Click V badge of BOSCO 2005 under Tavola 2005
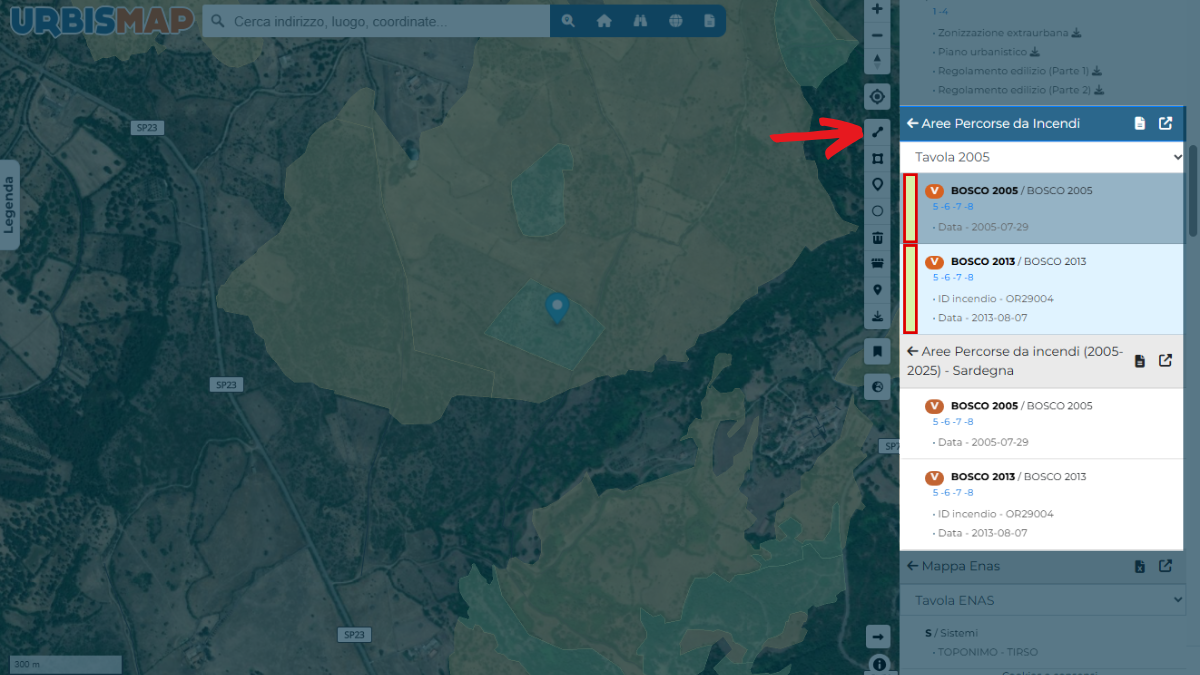 (934, 191)
